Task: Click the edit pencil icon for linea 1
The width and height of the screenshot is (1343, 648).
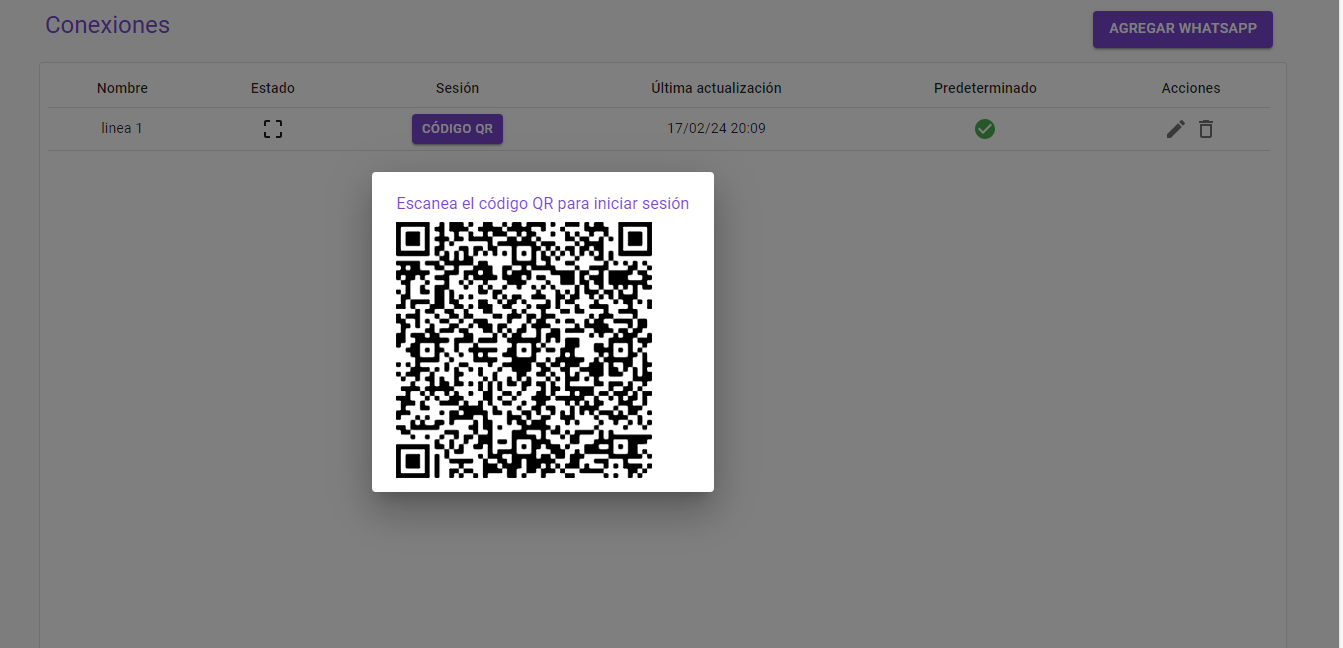Action: [1176, 129]
